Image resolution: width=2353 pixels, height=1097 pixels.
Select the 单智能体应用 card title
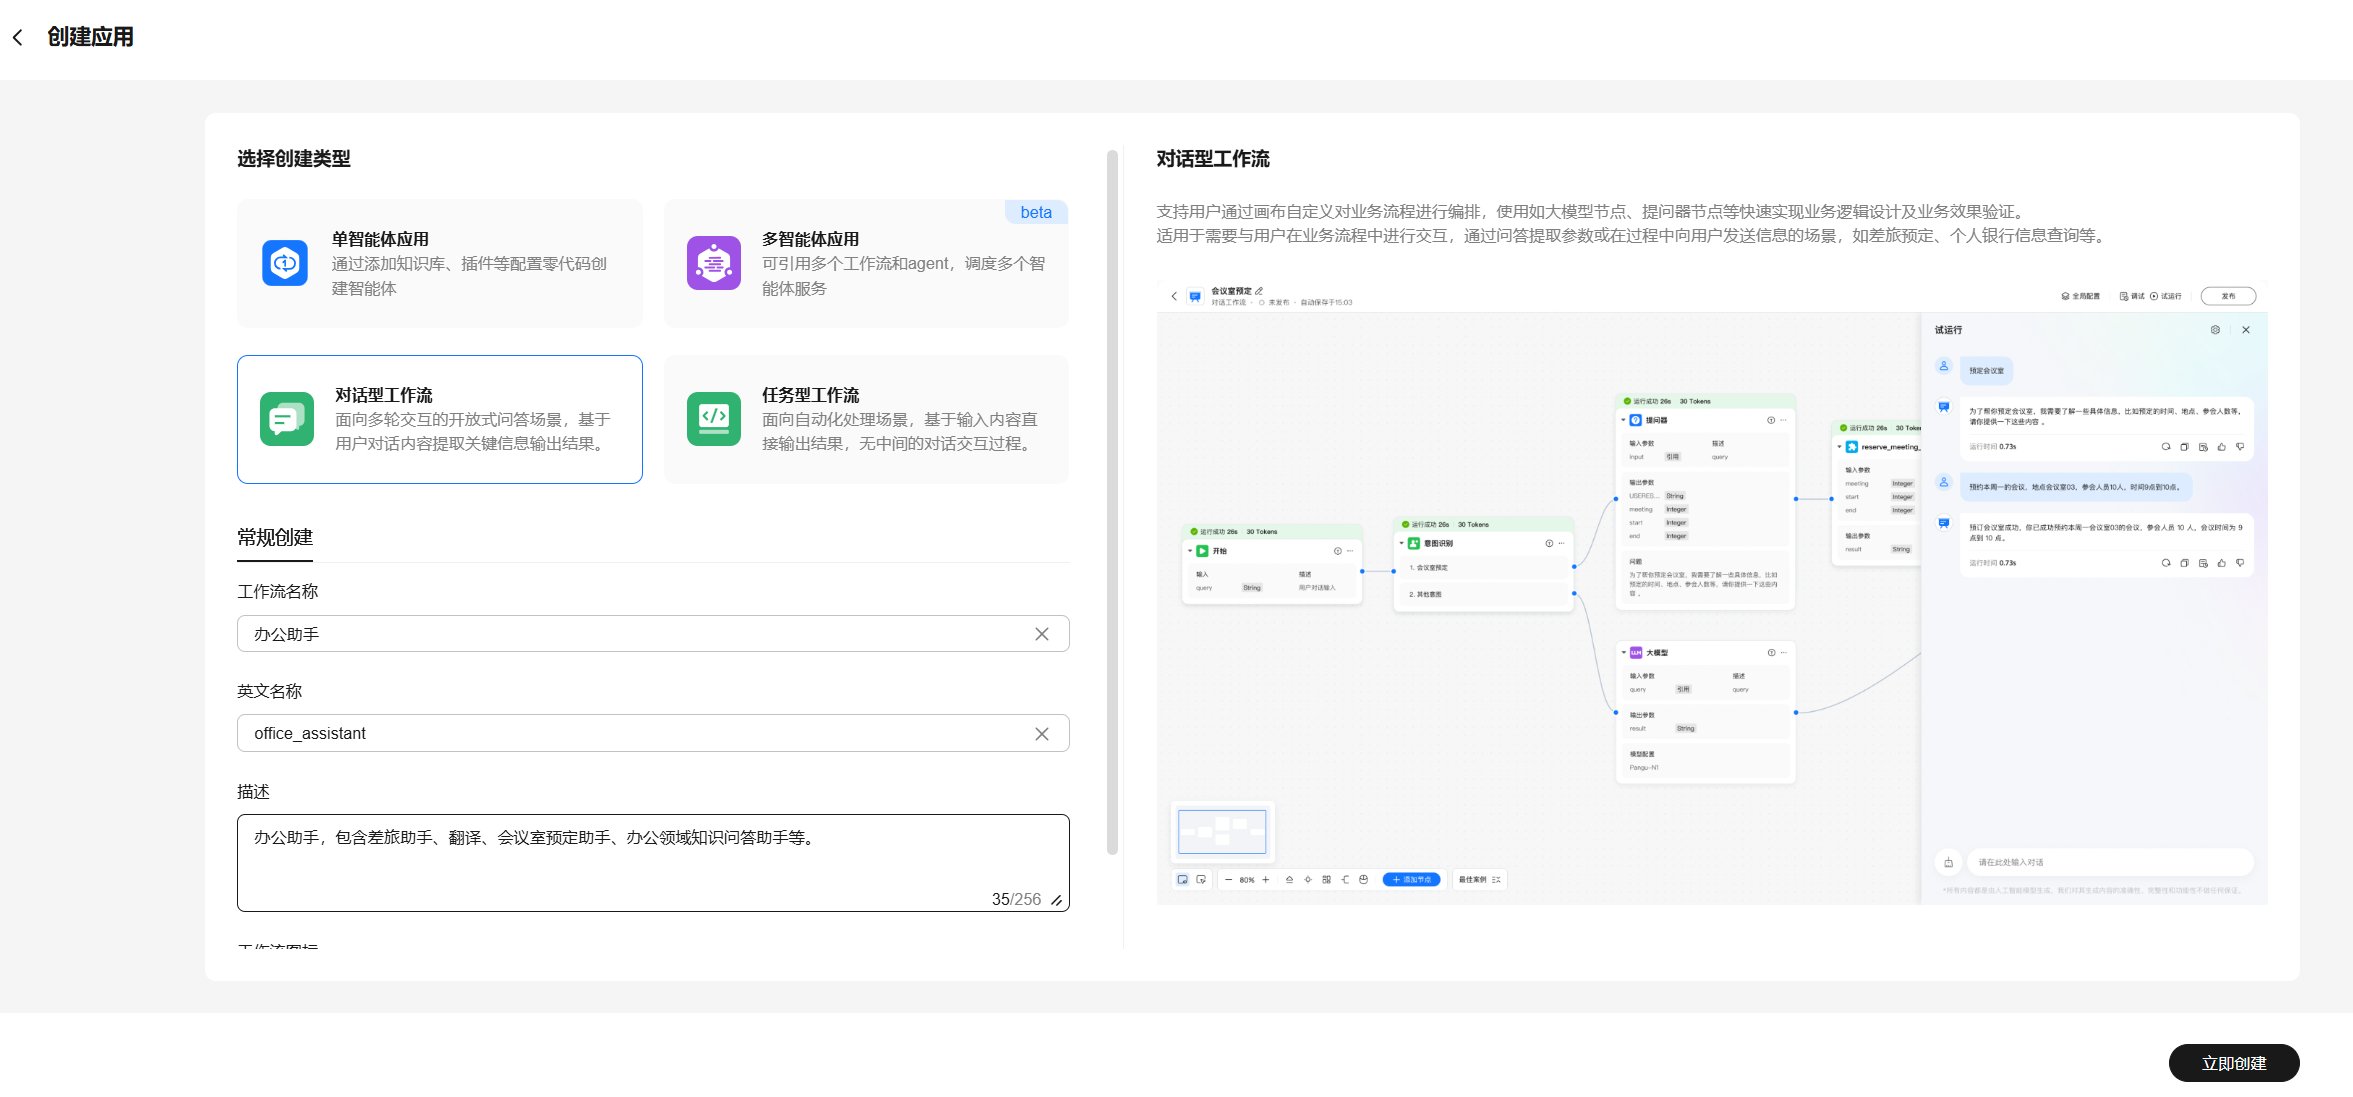pos(380,239)
